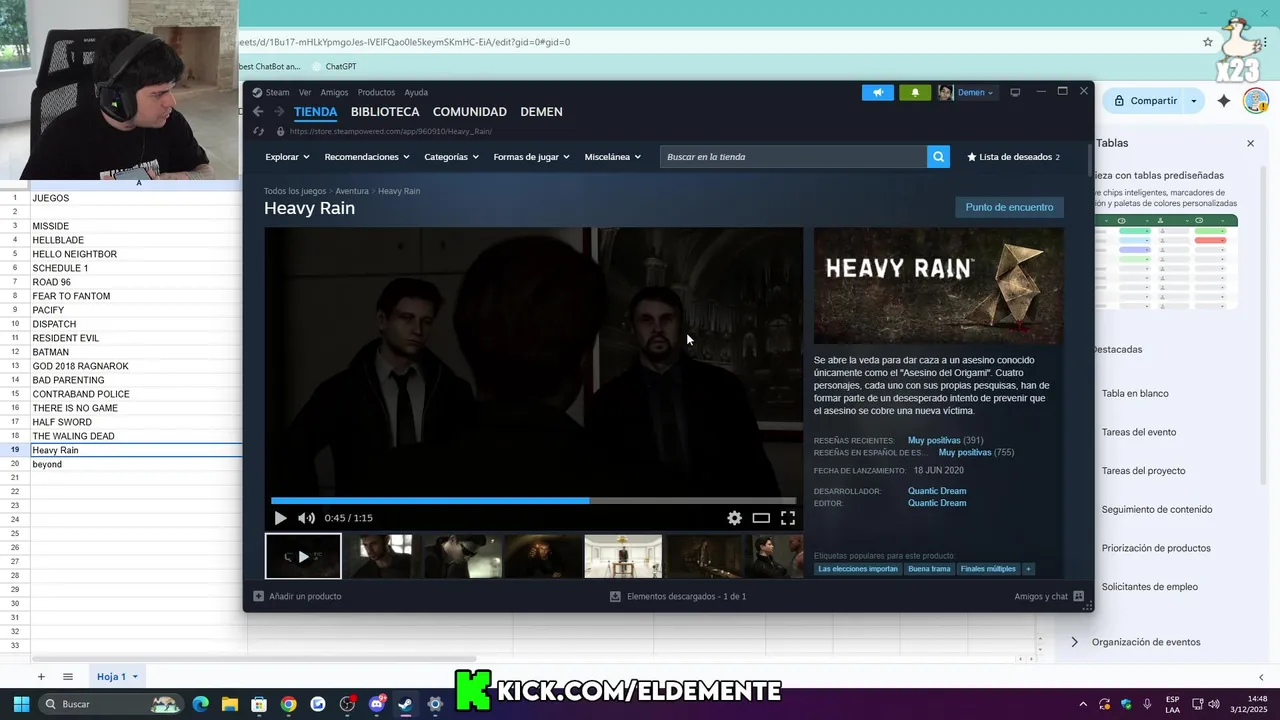1280x720 pixels.
Task: Click the store search magnifier button
Action: (x=938, y=157)
